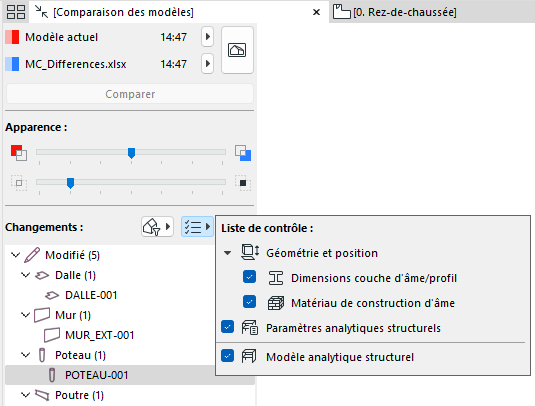Select DALLE-001 in the changes tree
Viewport: 535px width, 406px height.
pyautogui.click(x=91, y=295)
